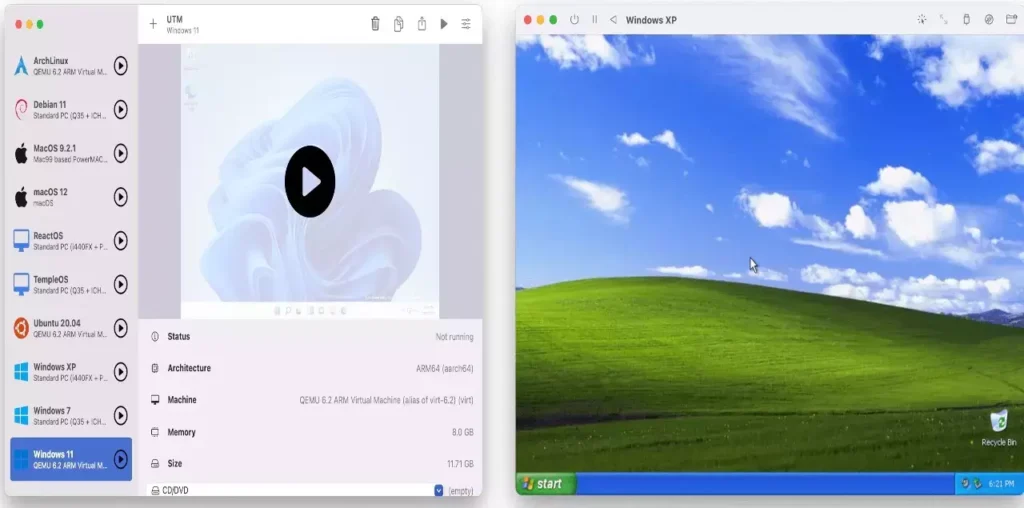Start the ReactOS VM with its play button
Image resolution: width=1024 pixels, height=508 pixels.
[x=120, y=241]
